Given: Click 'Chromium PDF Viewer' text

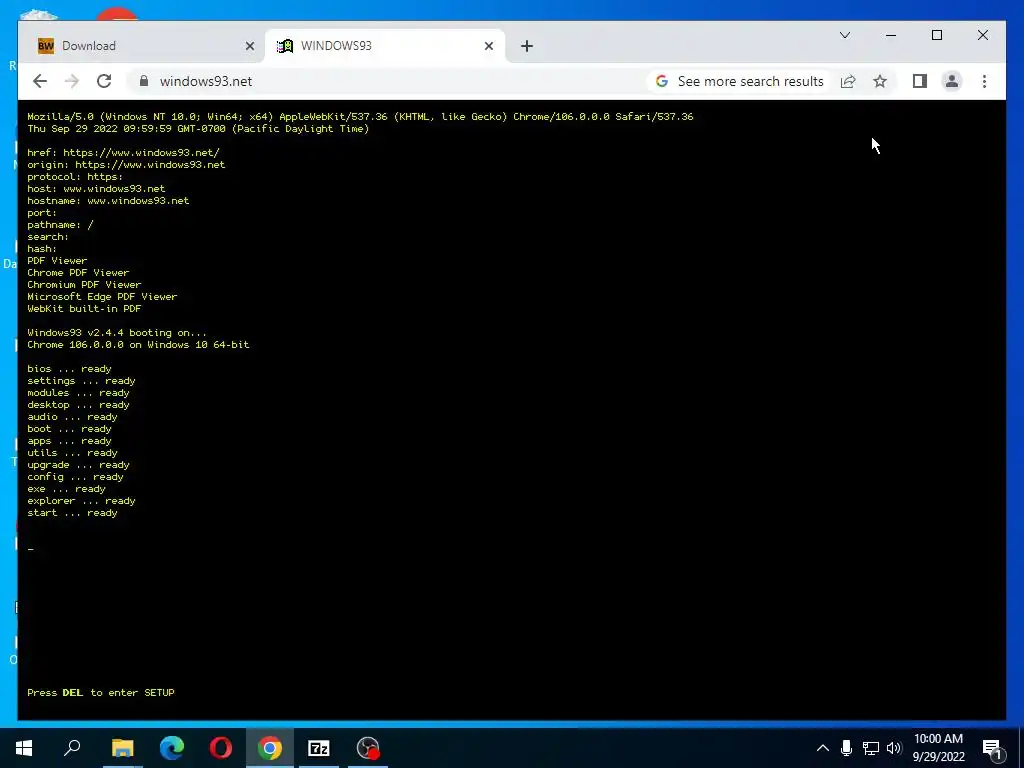Looking at the screenshot, I should click(84, 285).
